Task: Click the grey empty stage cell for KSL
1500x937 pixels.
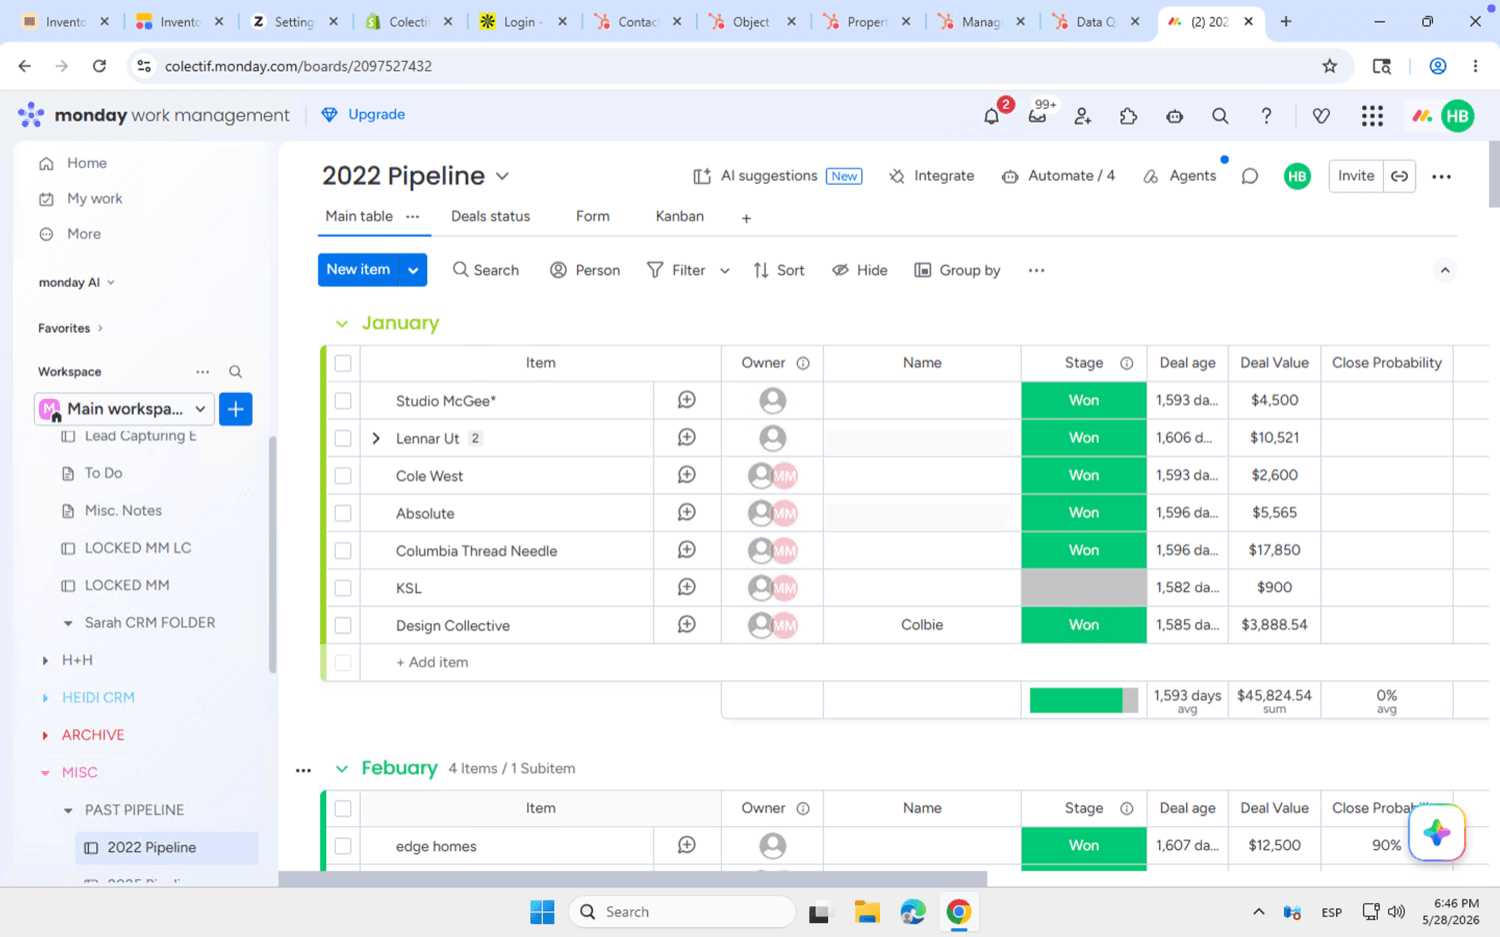Action: click(x=1084, y=587)
